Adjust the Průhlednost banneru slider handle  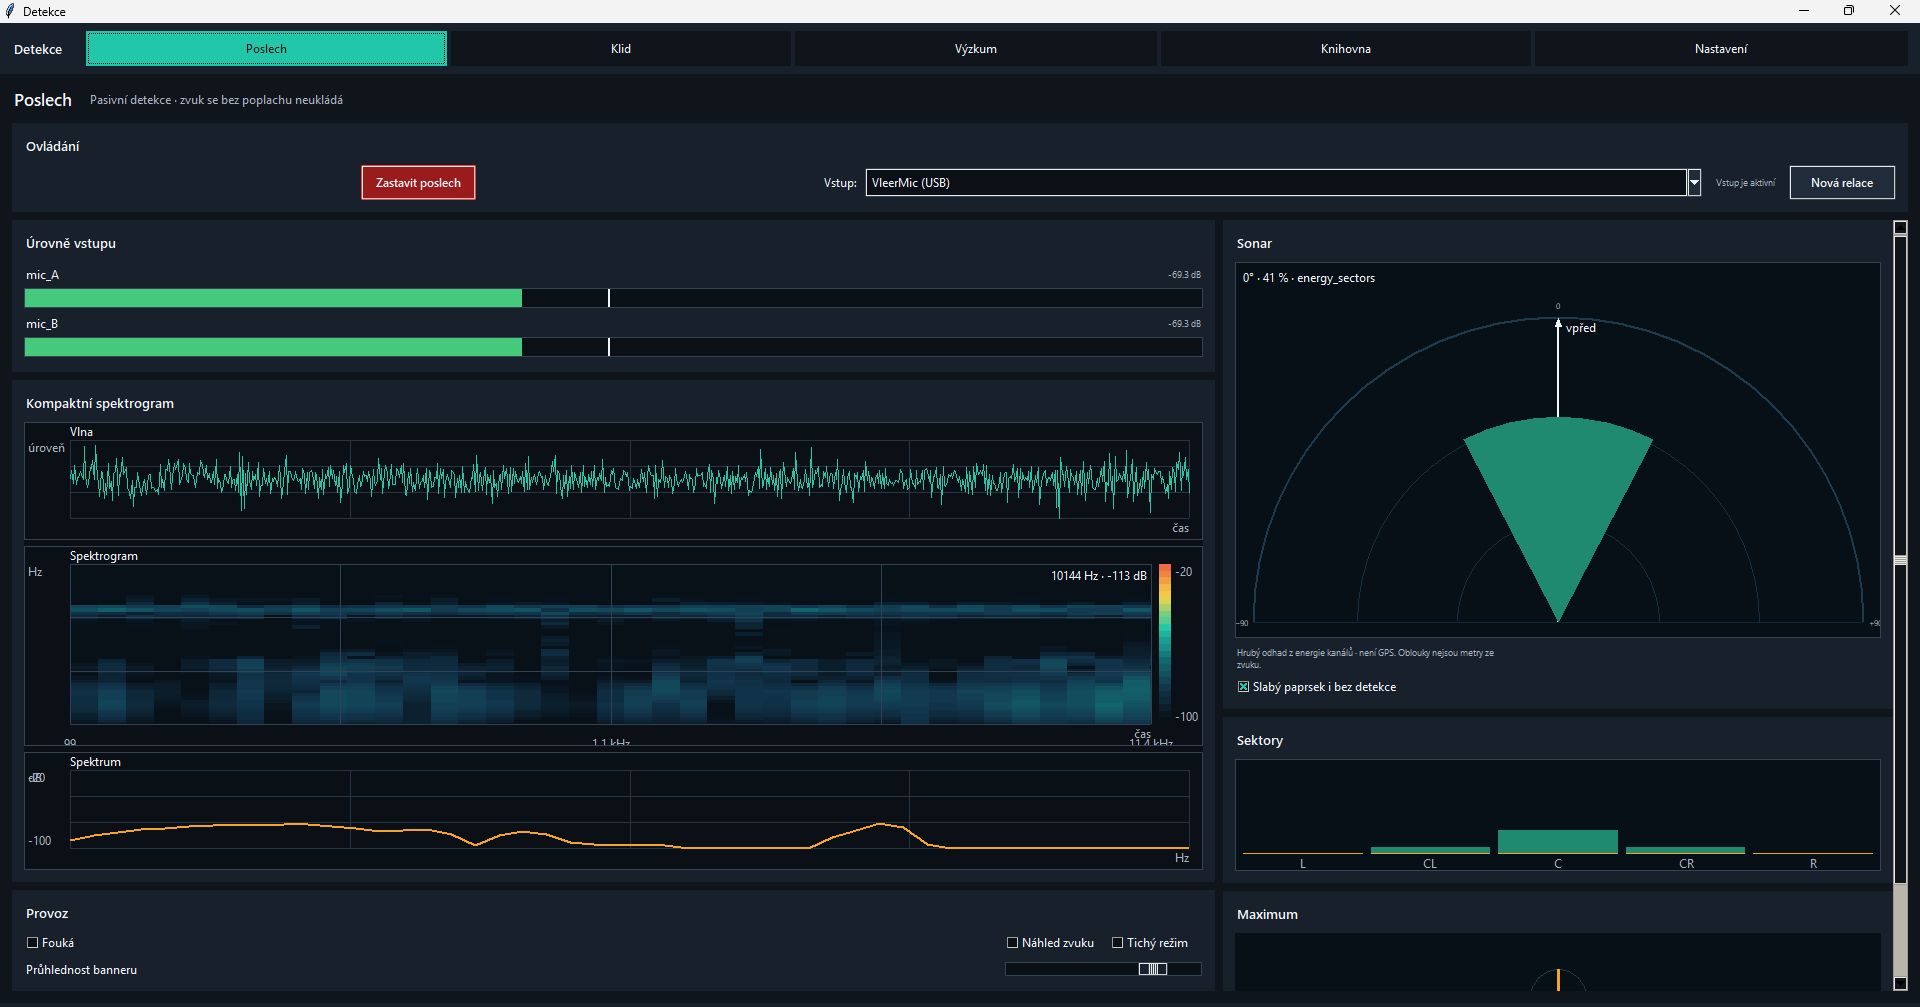click(x=1153, y=969)
